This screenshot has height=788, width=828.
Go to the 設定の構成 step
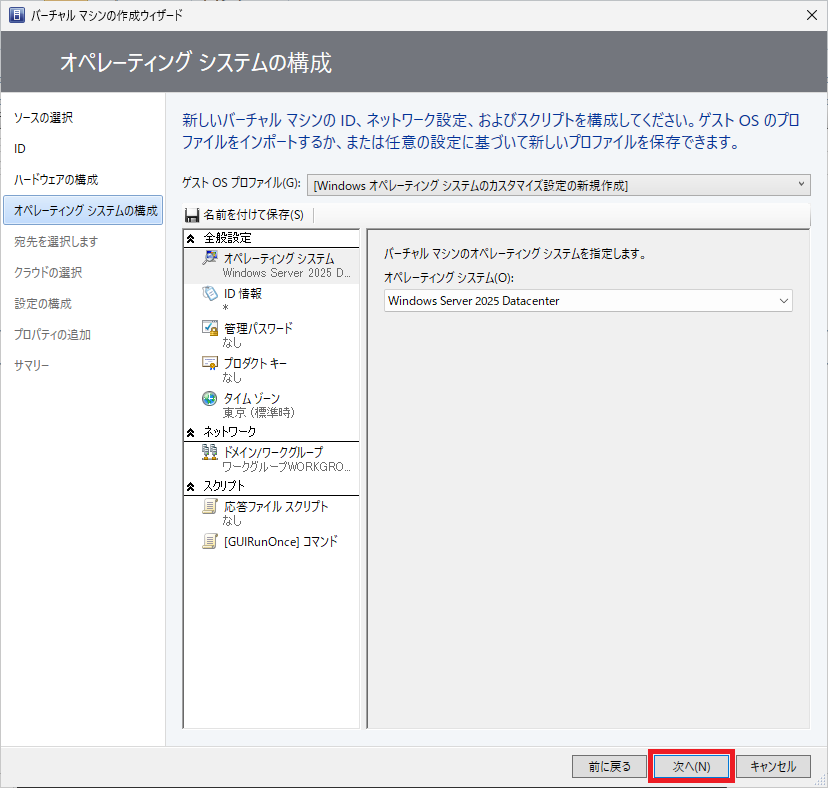pos(43,304)
